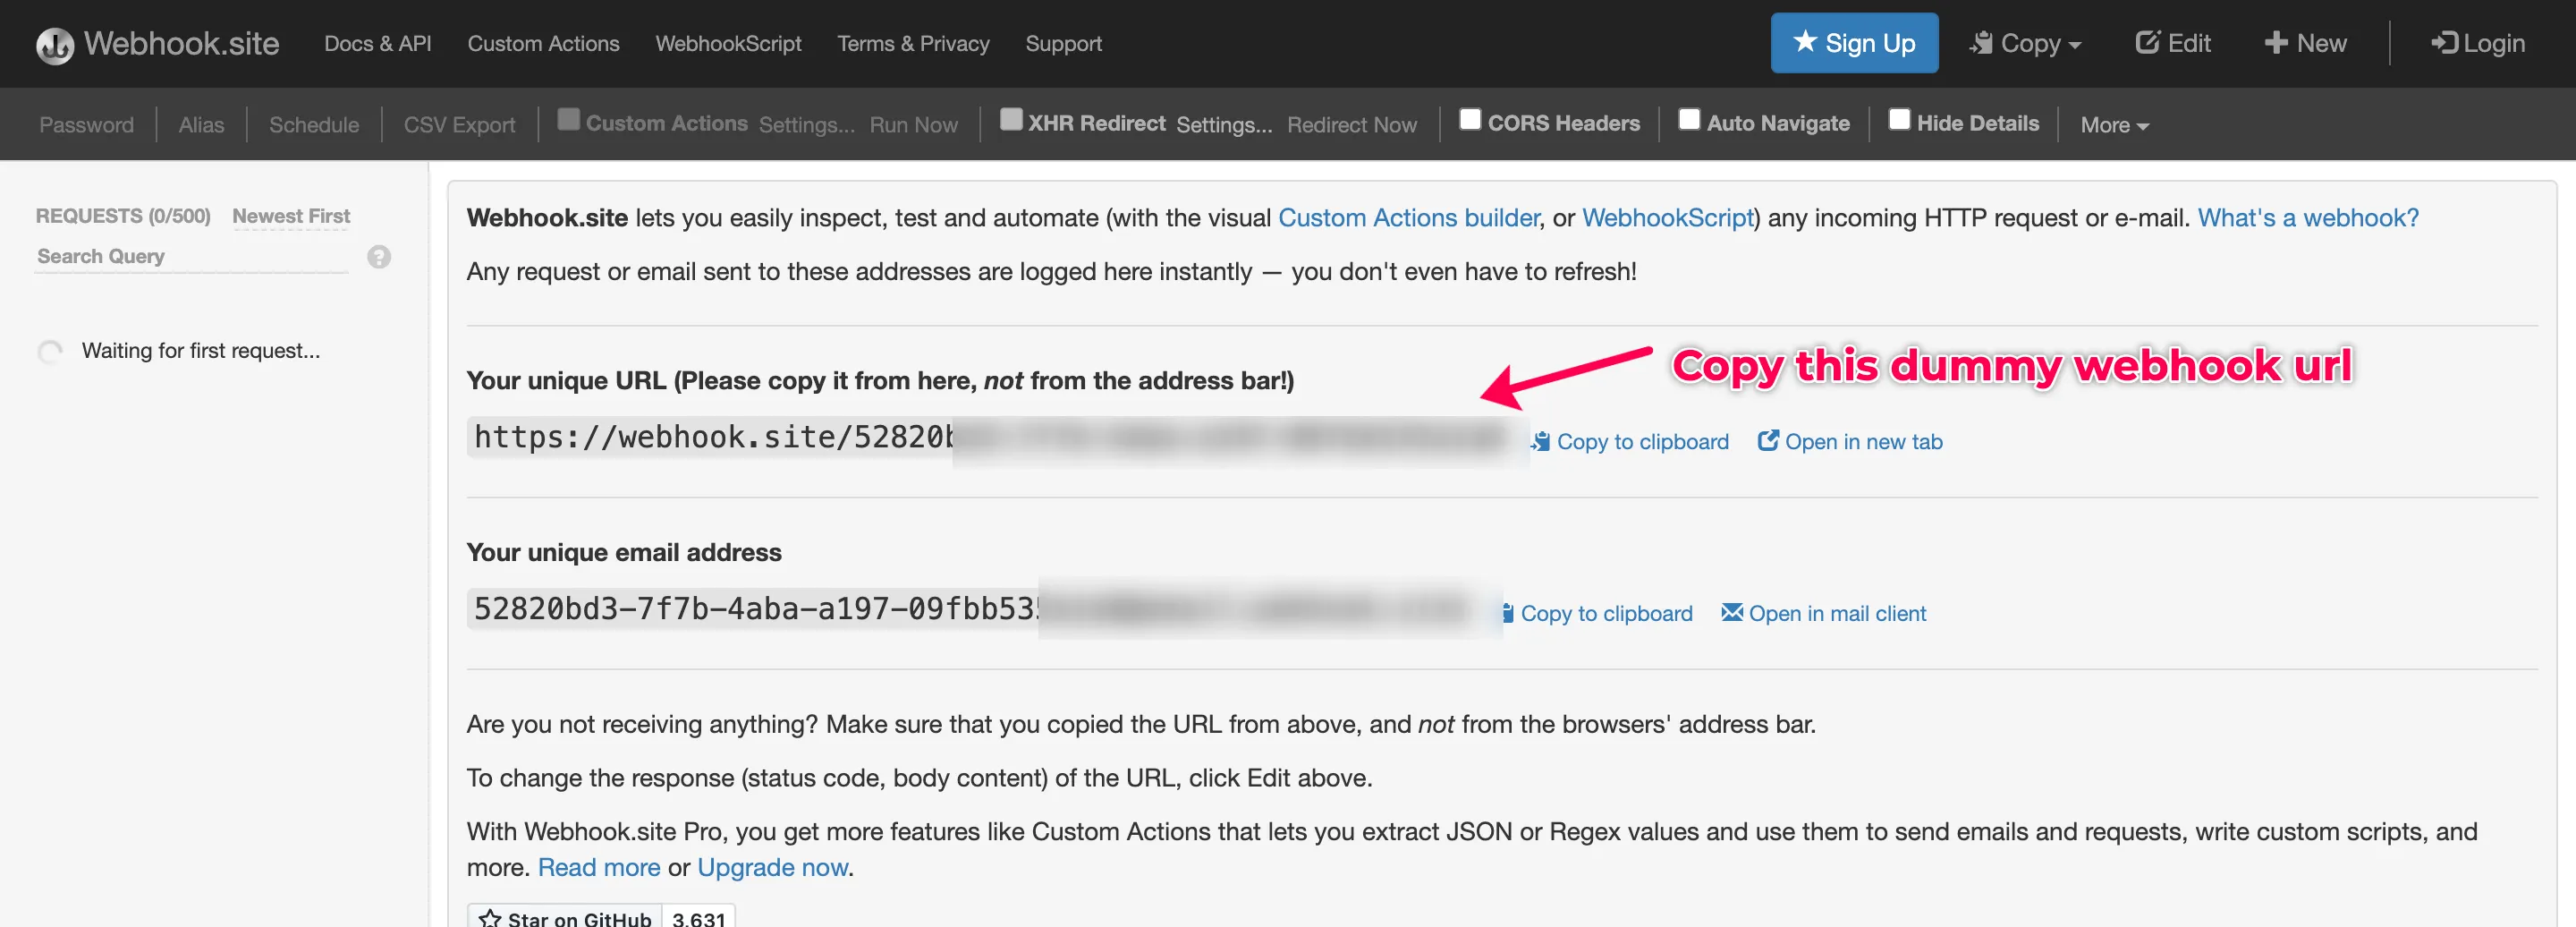Toggle the XHR Redirect checkbox

coord(1011,119)
